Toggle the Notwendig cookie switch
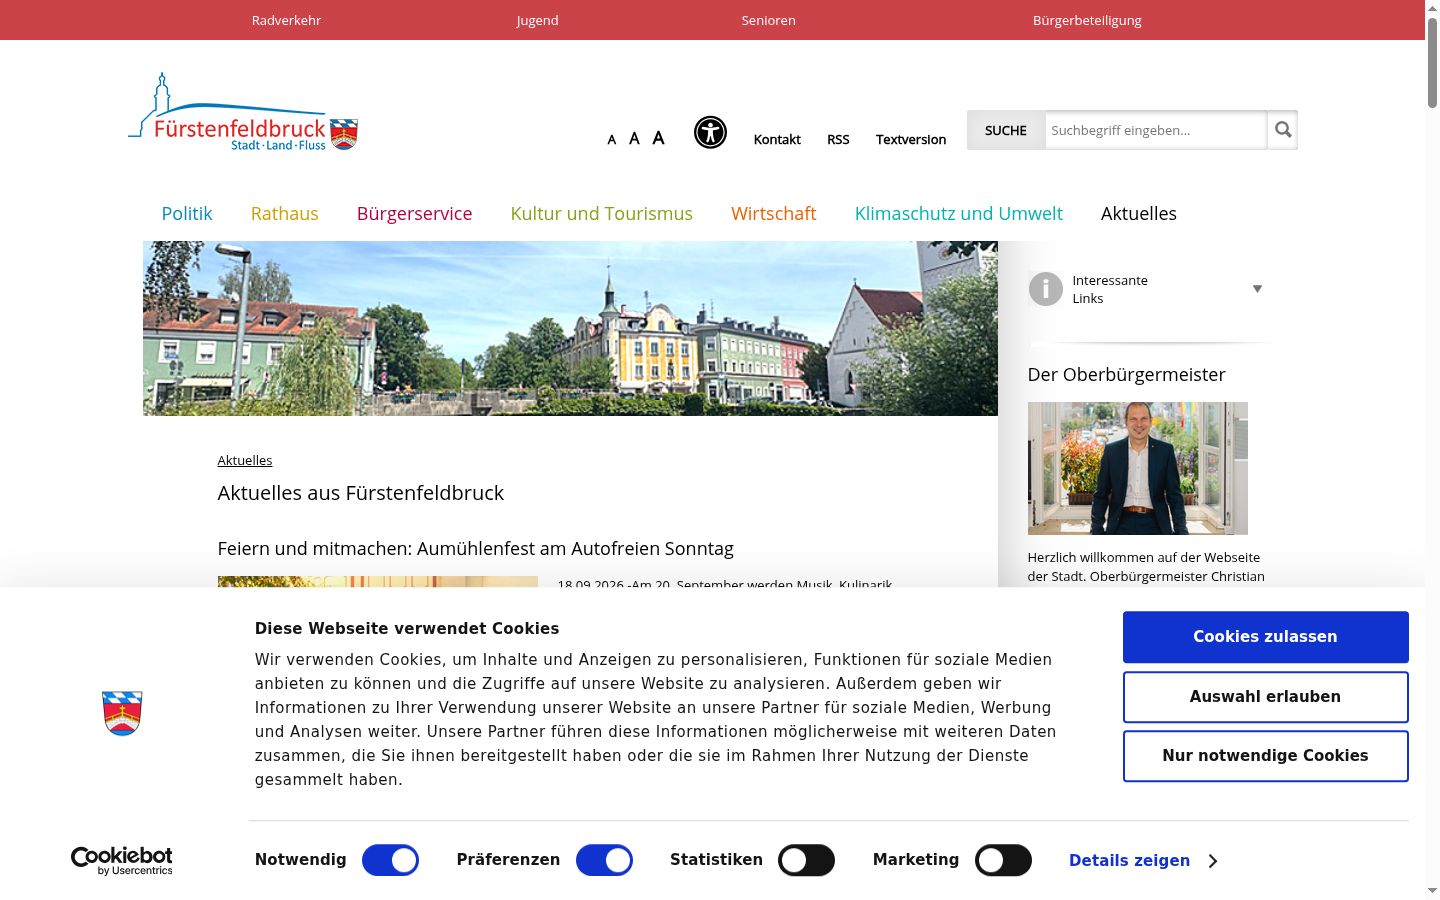The width and height of the screenshot is (1440, 900). coord(390,860)
